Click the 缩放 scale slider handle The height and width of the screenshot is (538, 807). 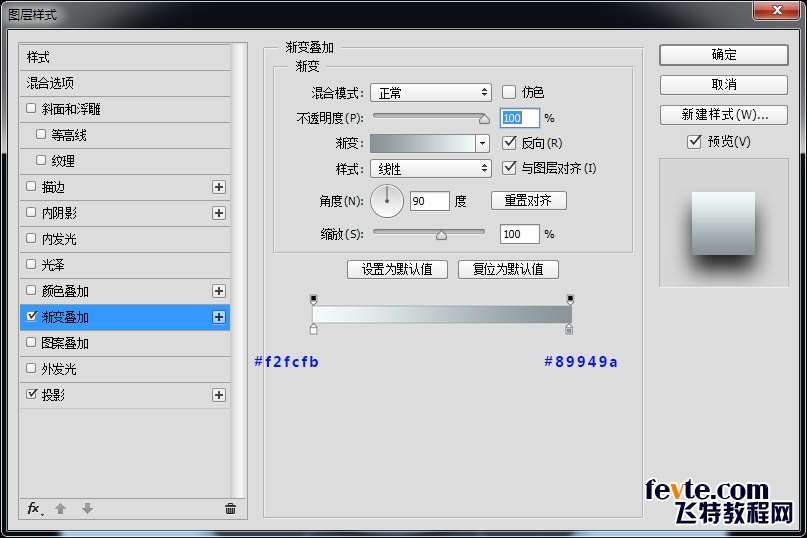point(441,235)
